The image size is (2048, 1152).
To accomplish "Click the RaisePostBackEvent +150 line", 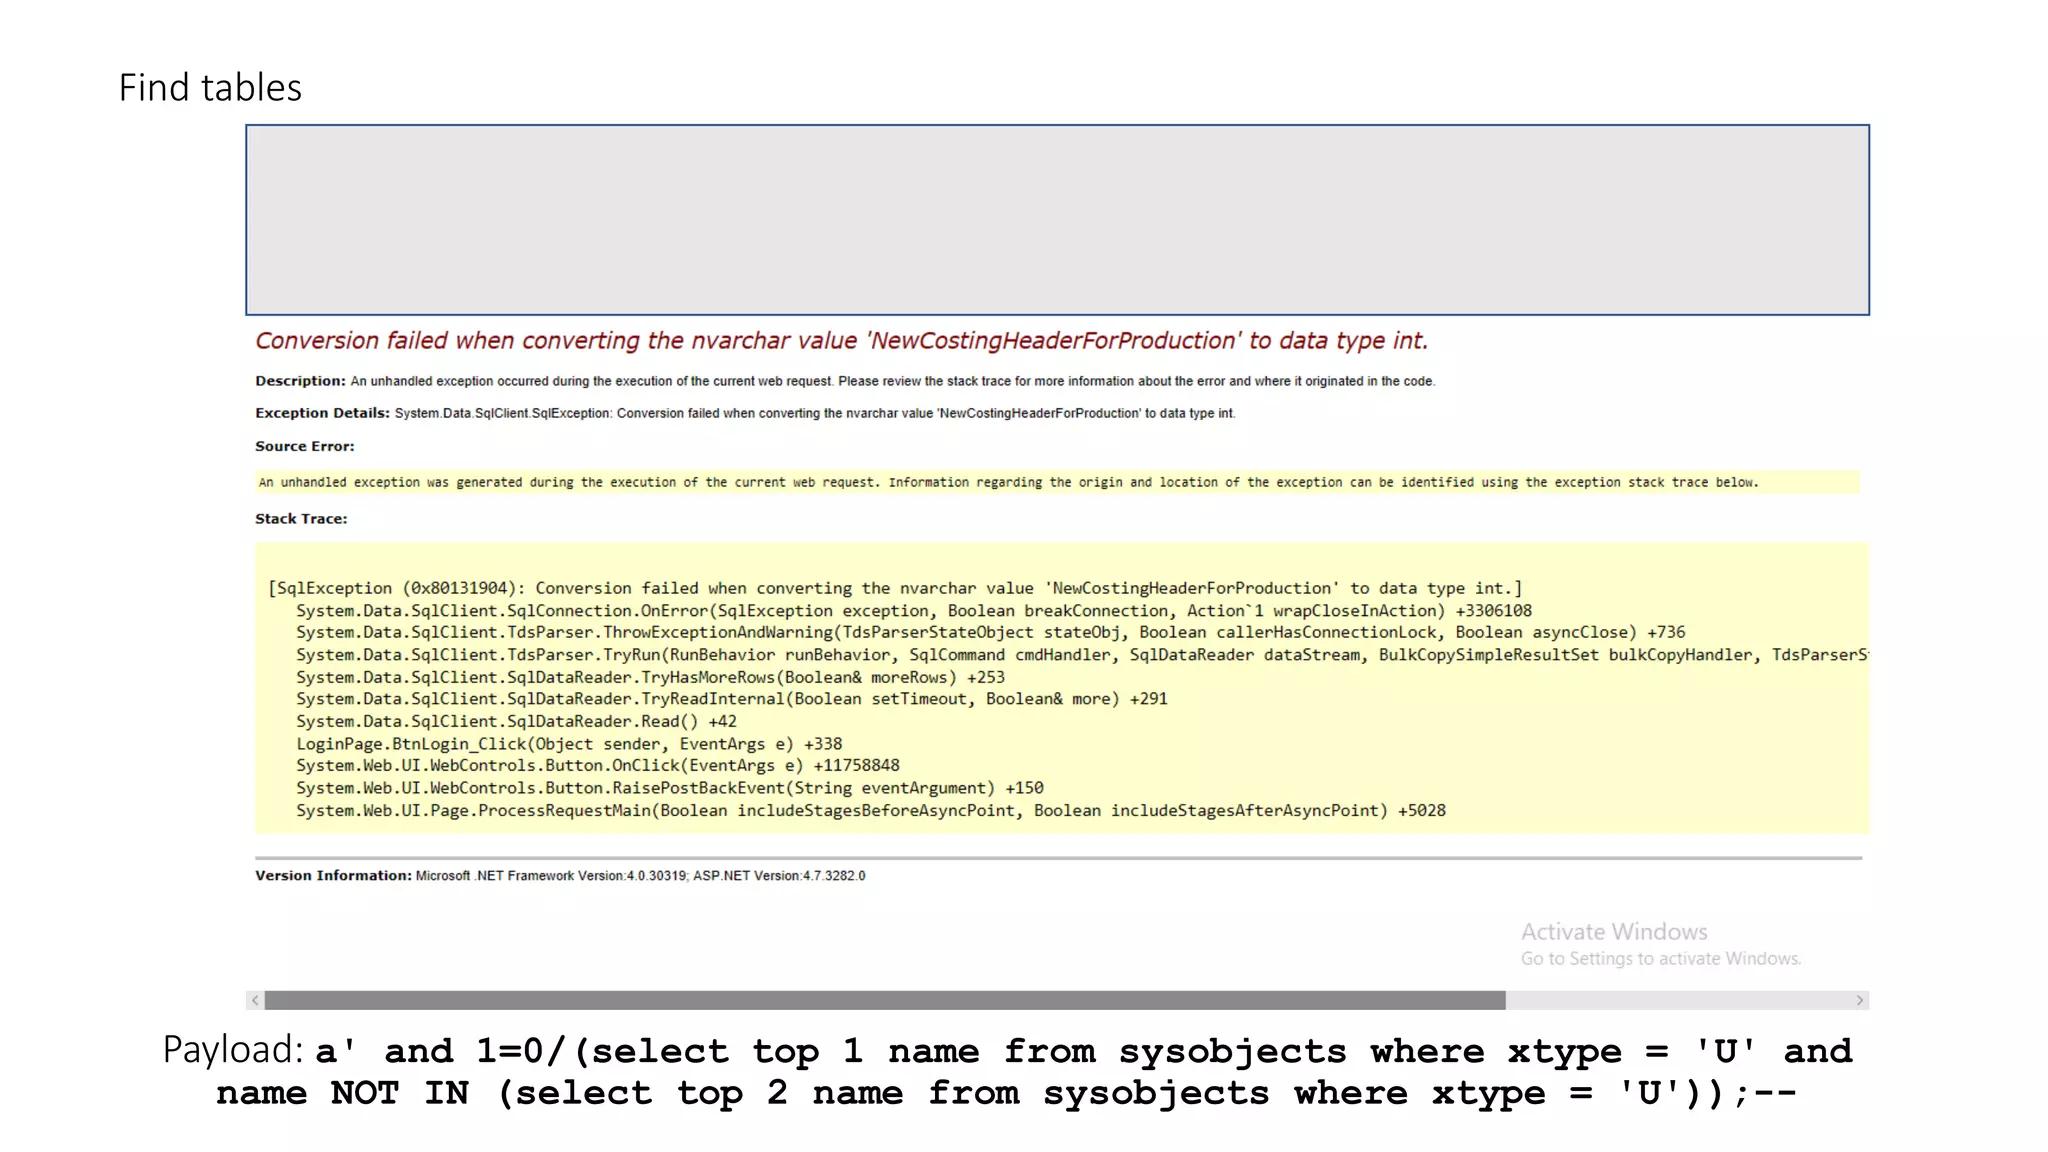I will click(x=670, y=788).
